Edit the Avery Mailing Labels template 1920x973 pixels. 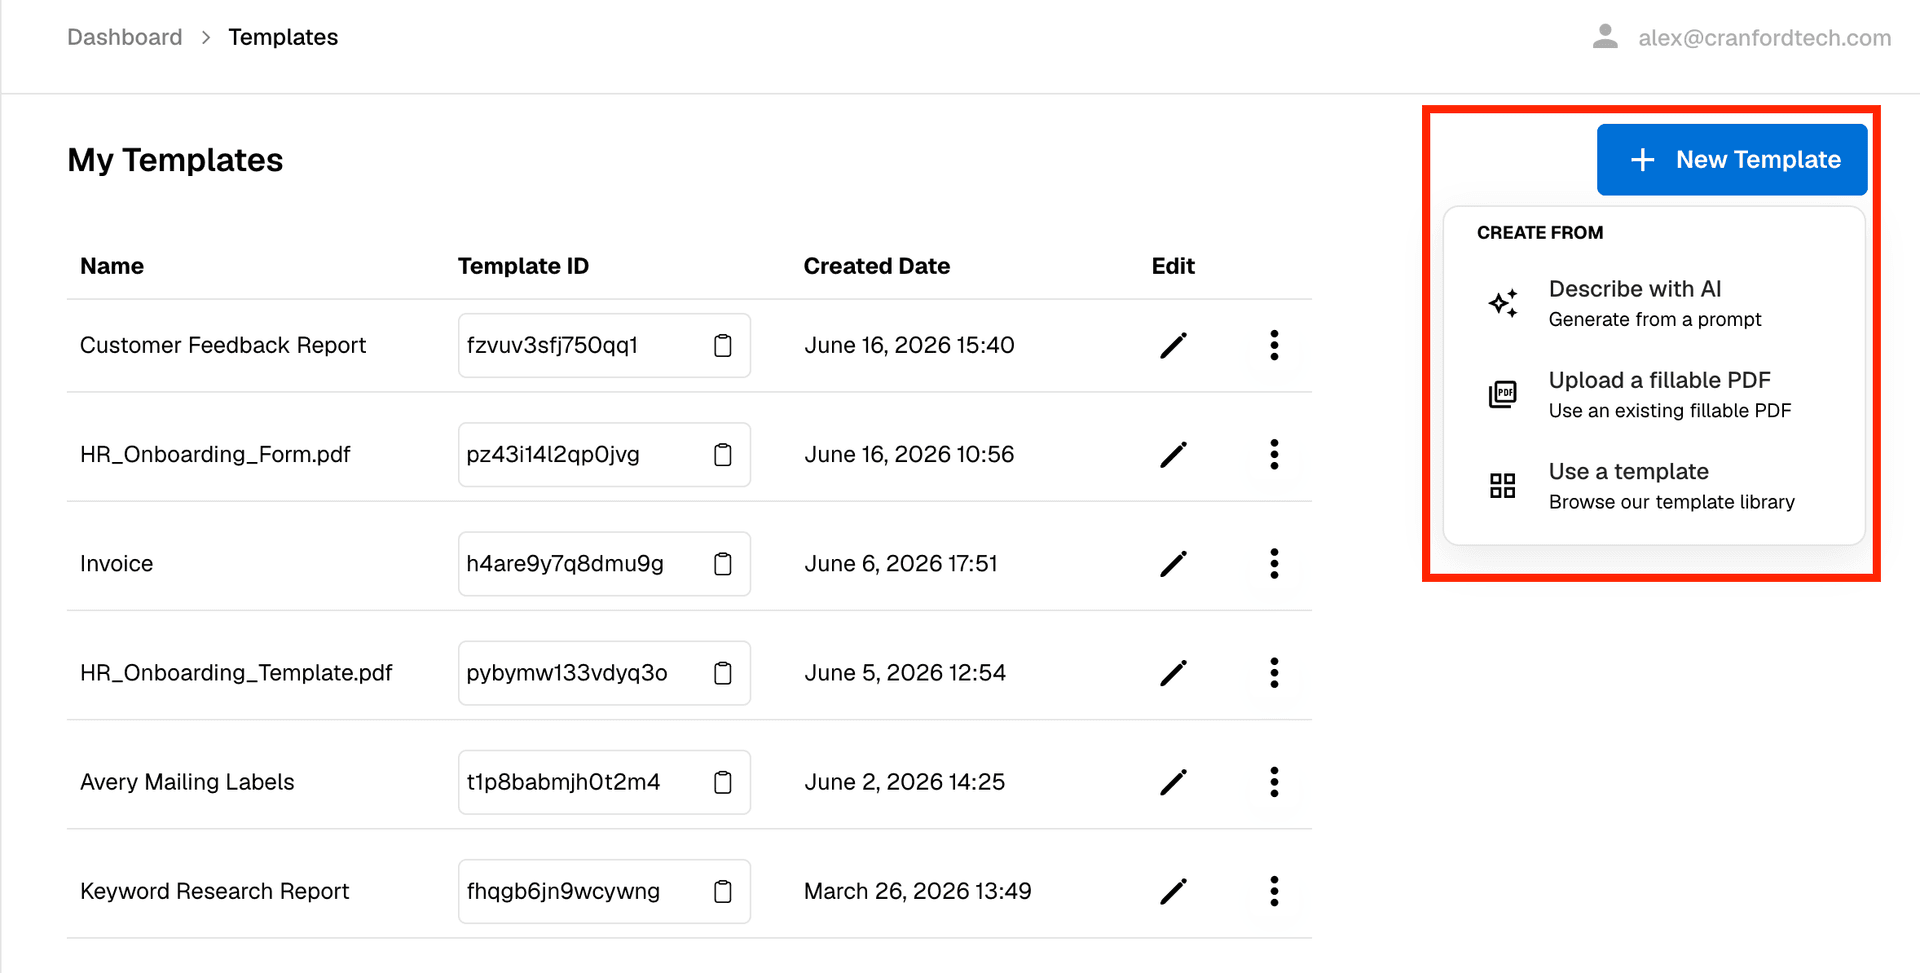coord(1173,781)
